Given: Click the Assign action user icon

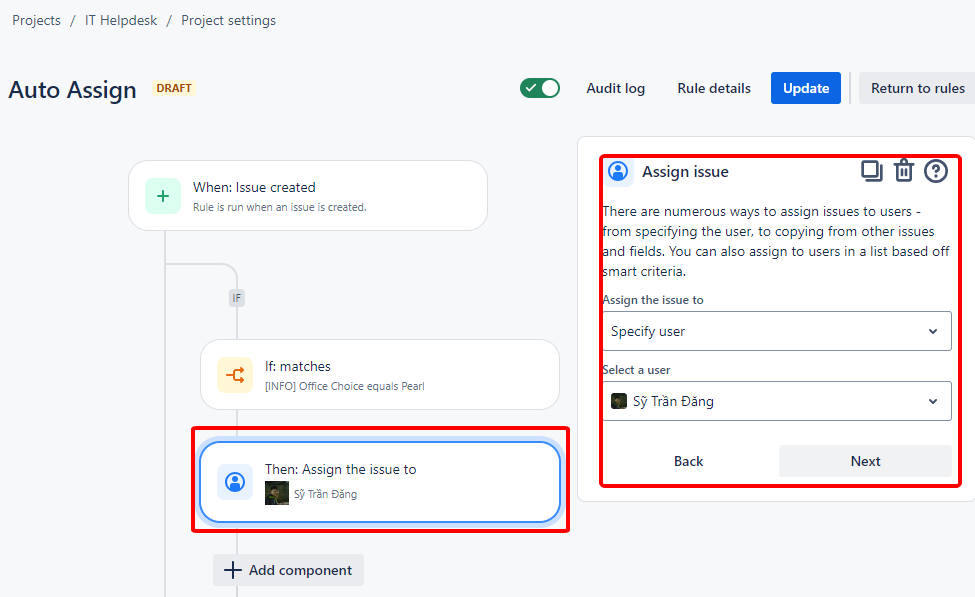Looking at the screenshot, I should click(235, 482).
